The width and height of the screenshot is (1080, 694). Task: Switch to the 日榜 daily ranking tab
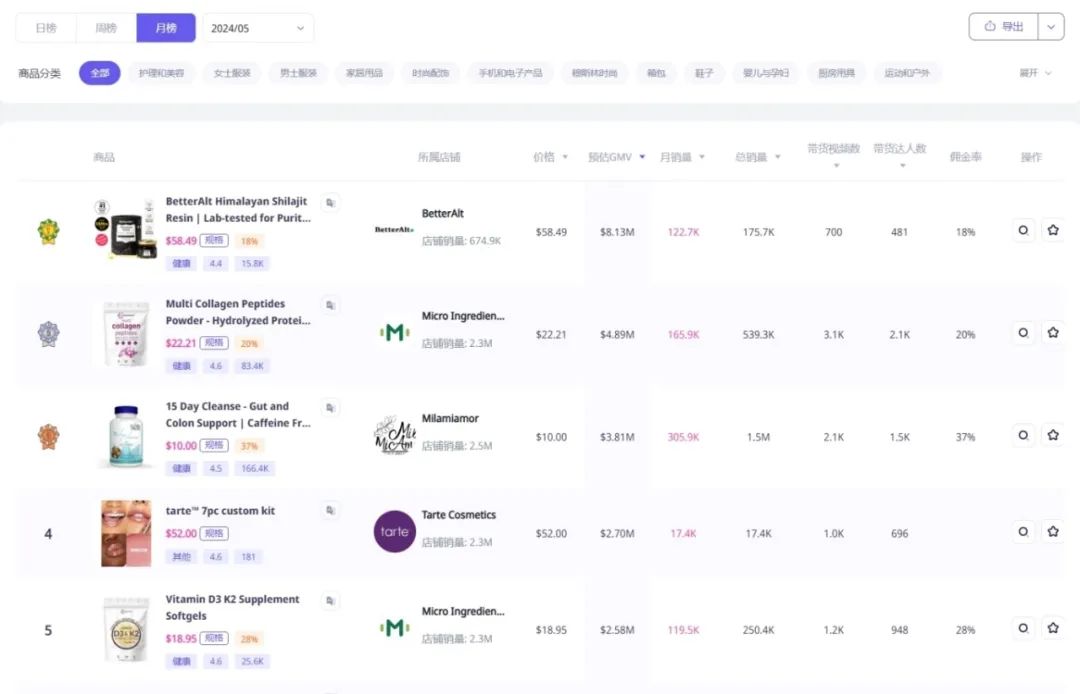coord(46,28)
